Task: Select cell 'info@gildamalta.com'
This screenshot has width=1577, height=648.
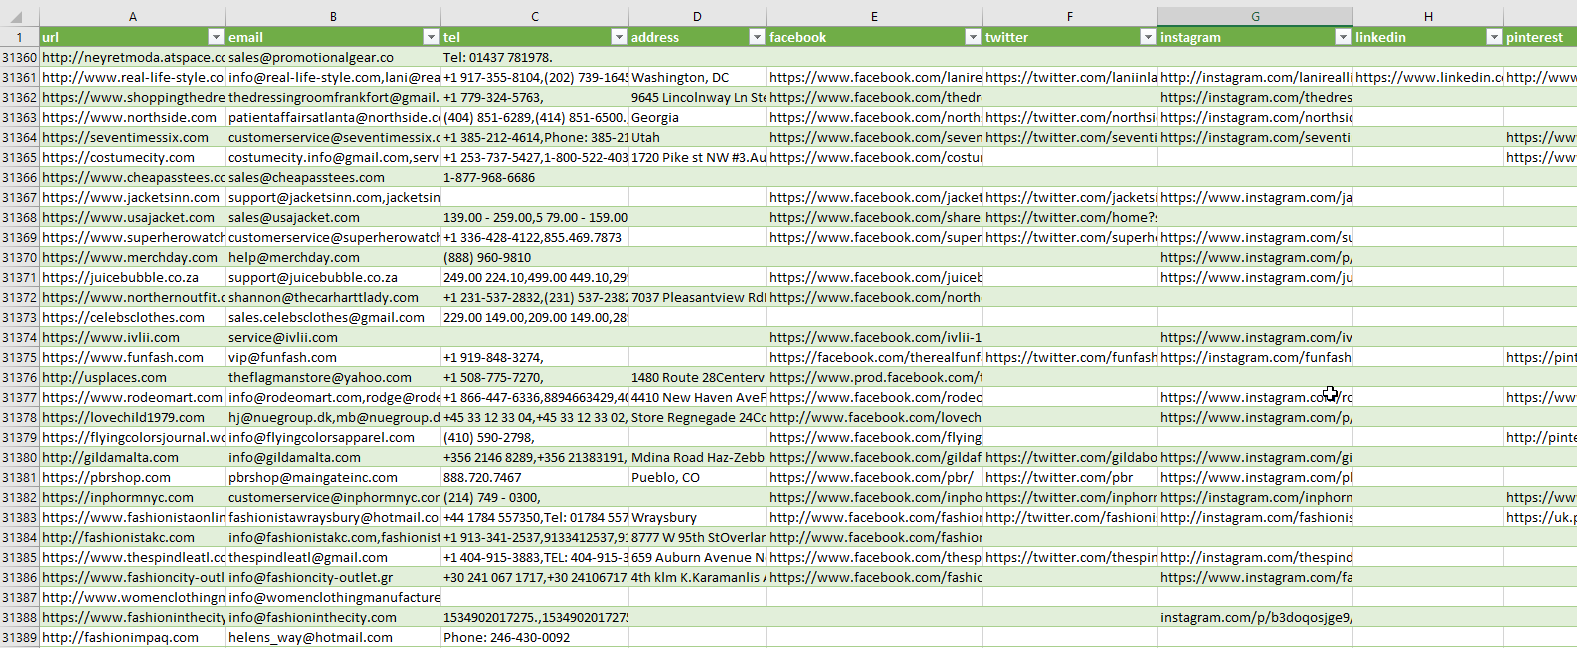Action: click(x=333, y=457)
